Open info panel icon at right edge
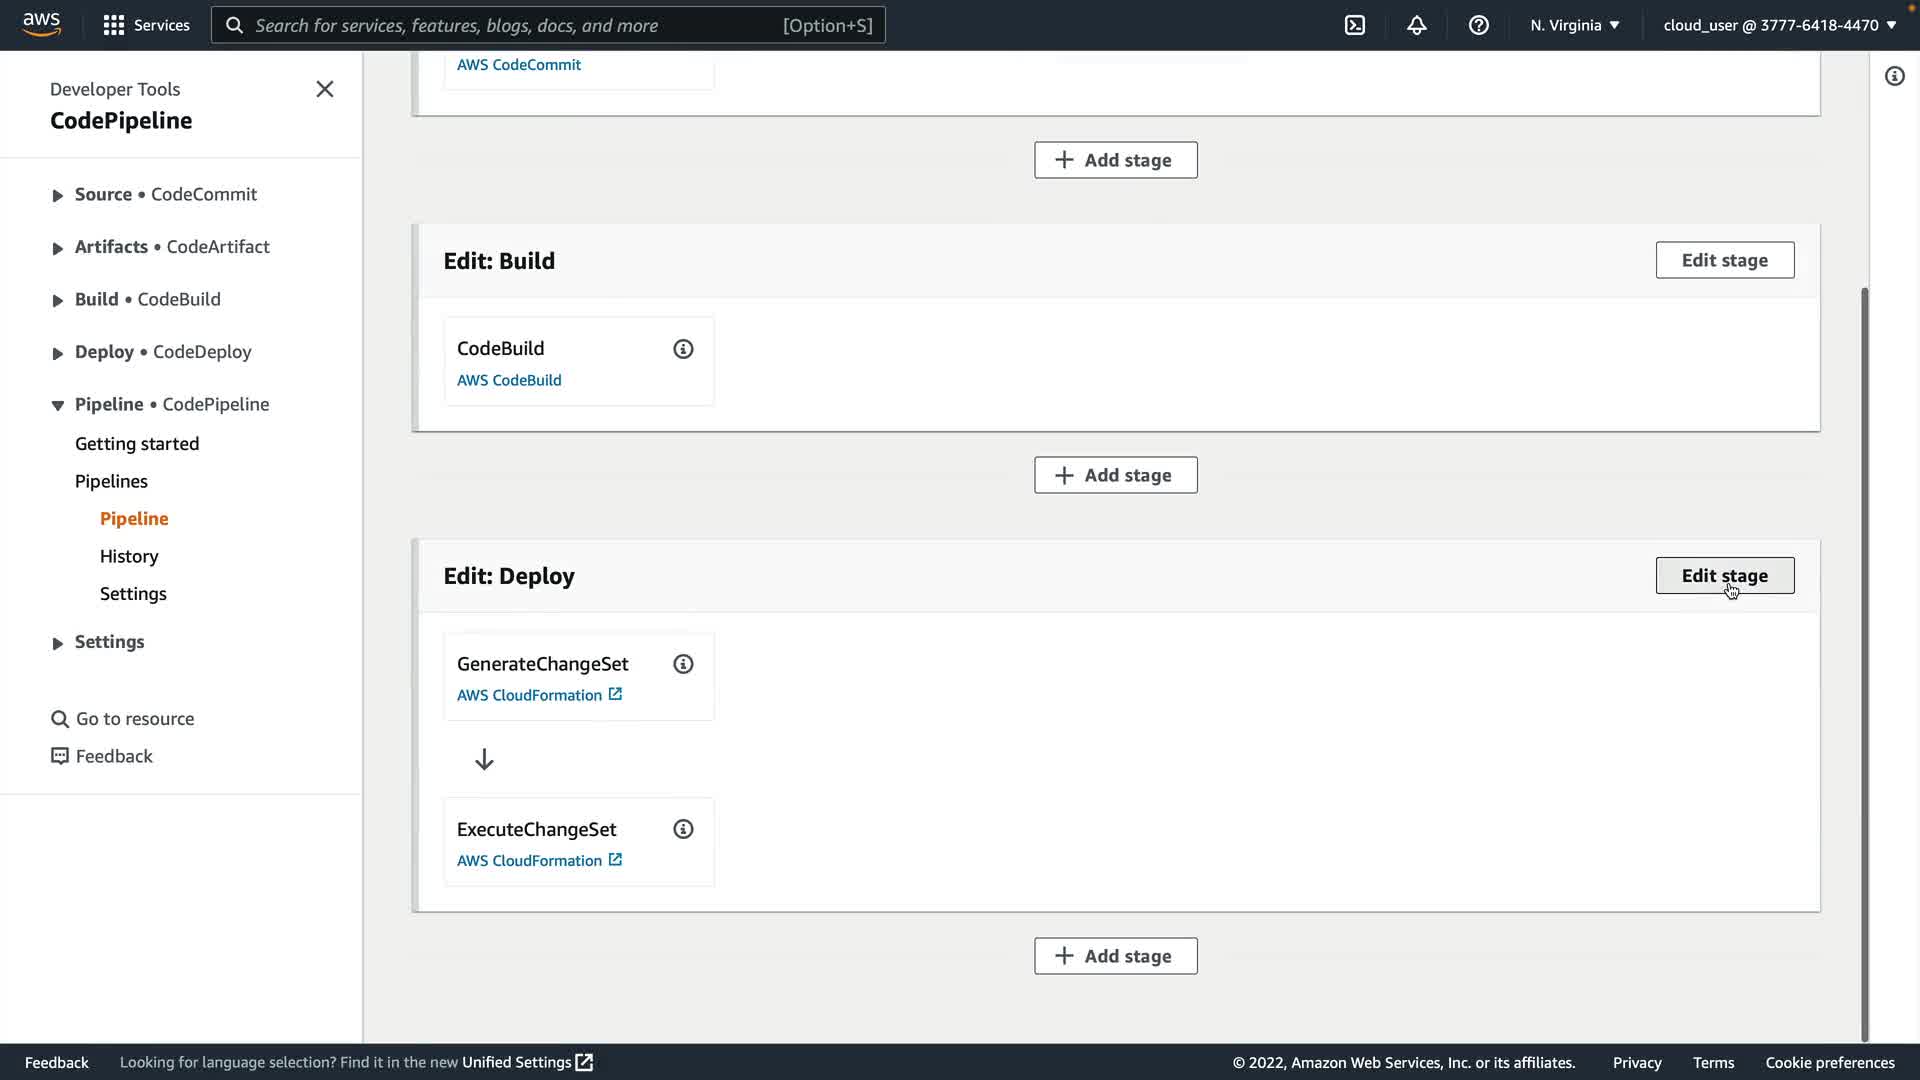Screen dimensions: 1920x1080 [1895, 76]
